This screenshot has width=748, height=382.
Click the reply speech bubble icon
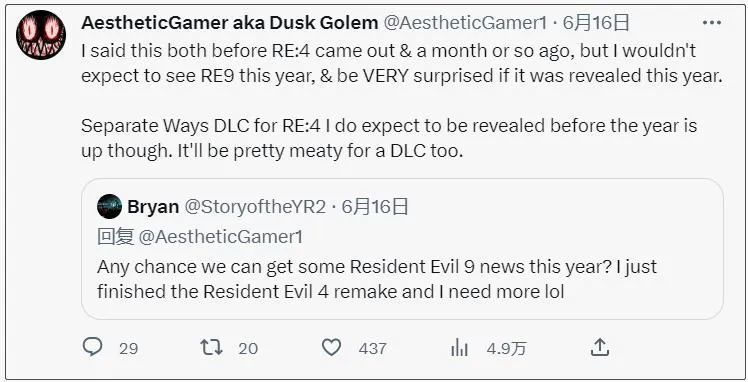[x=92, y=347]
